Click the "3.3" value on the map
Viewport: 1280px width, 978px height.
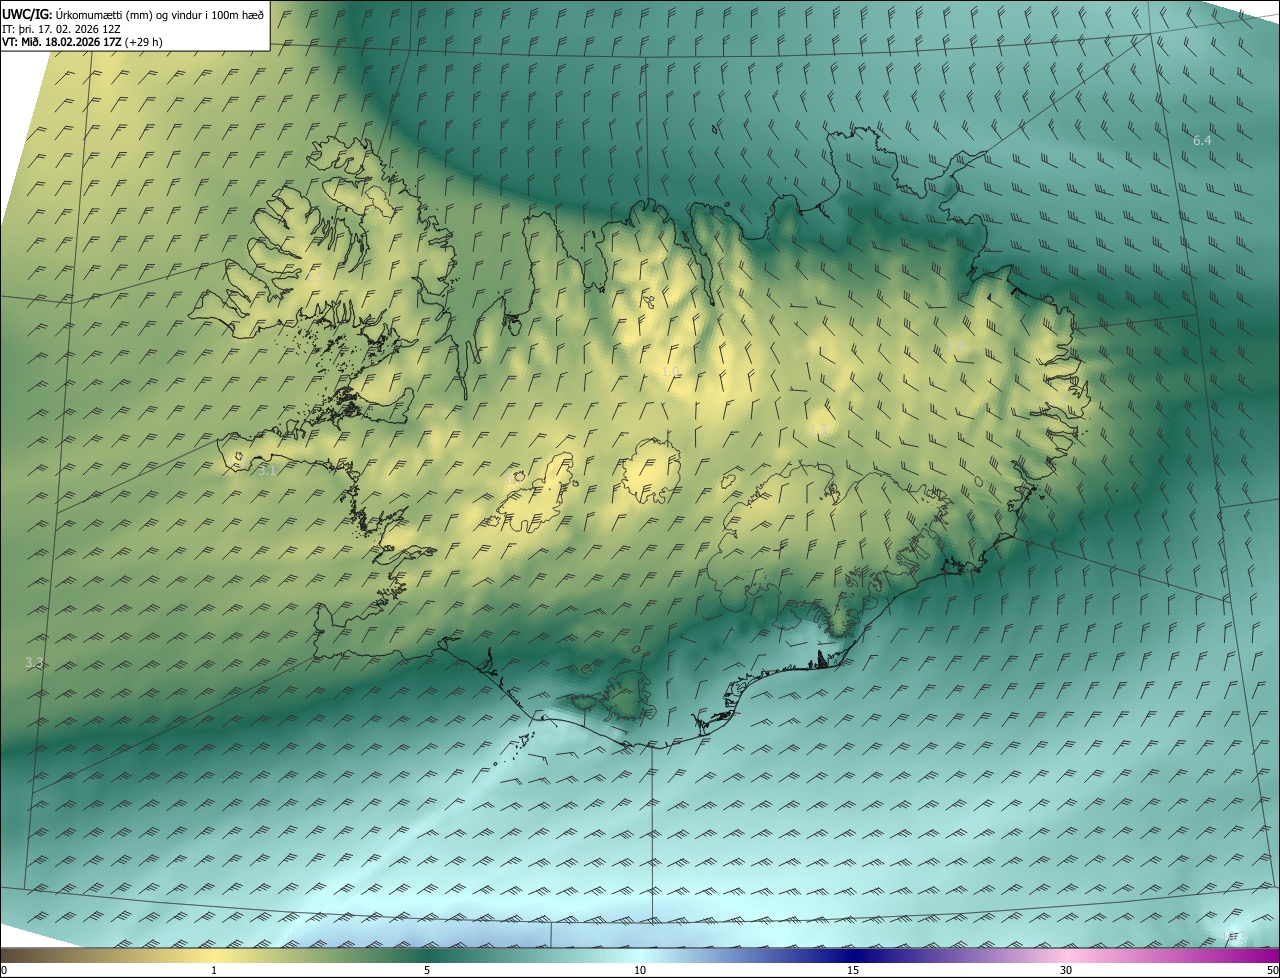pyautogui.click(x=34, y=662)
